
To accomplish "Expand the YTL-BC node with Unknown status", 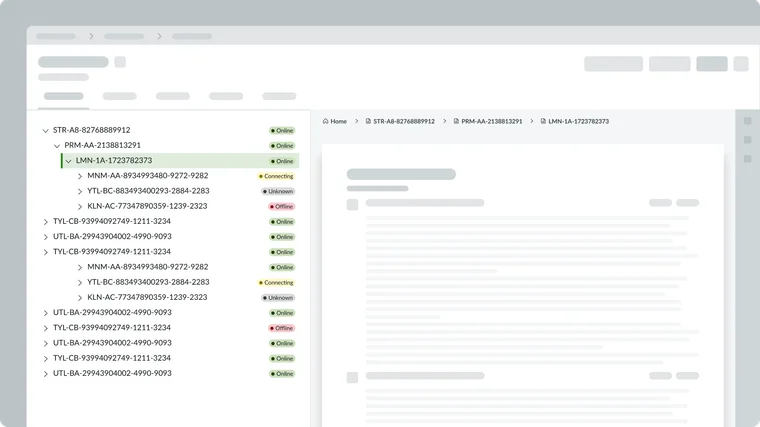I will tap(80, 191).
